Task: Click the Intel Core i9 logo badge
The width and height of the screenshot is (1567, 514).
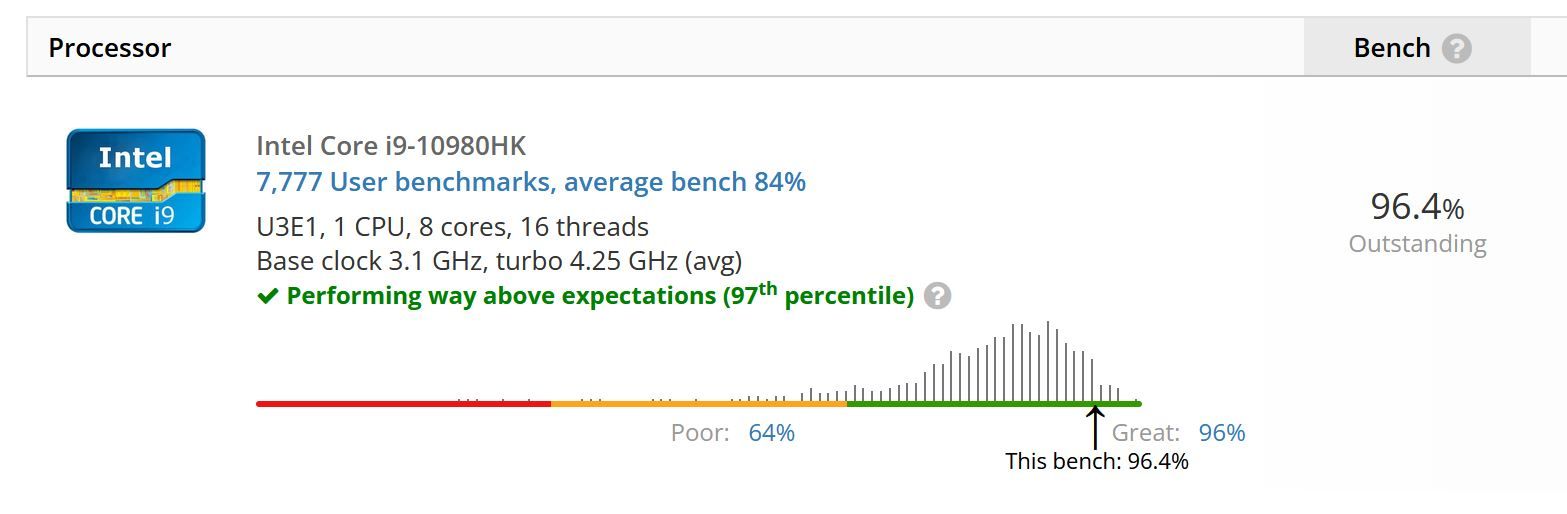Action: [x=136, y=181]
